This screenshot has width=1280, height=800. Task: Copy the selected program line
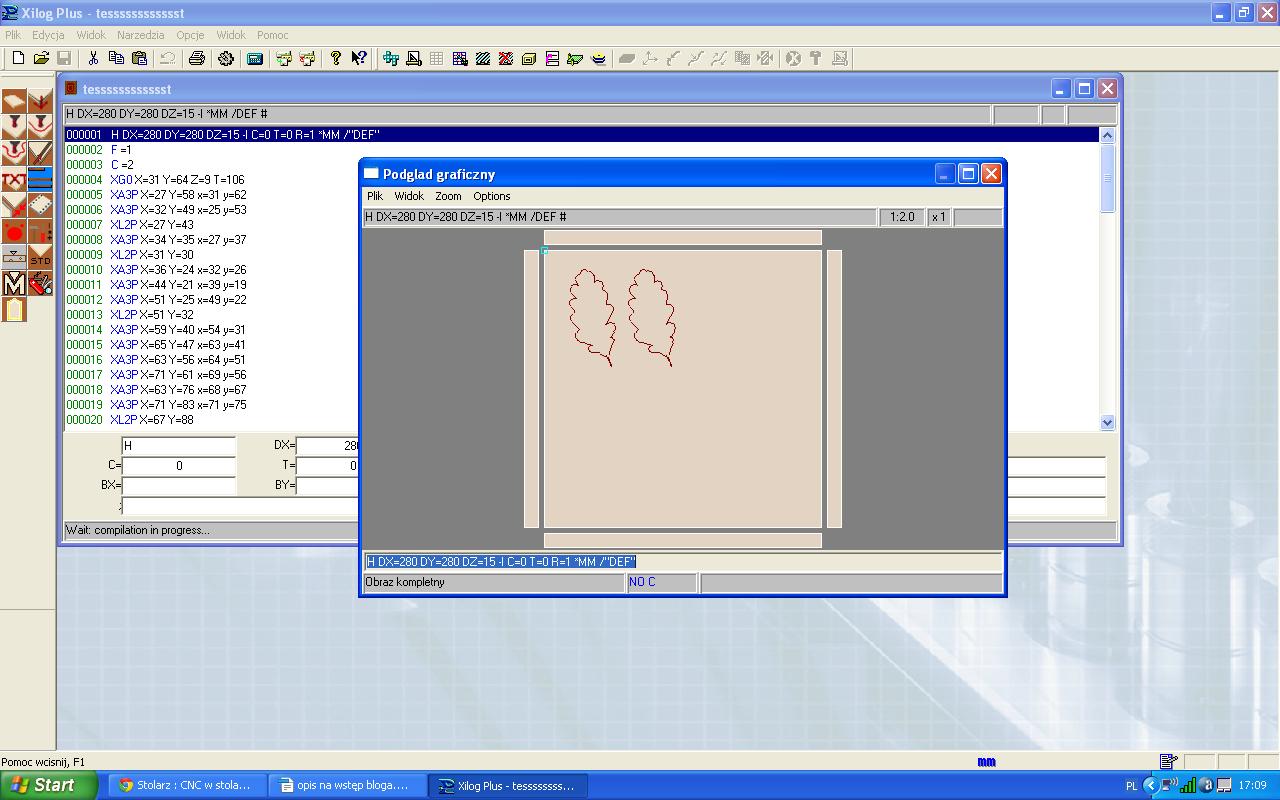point(115,58)
